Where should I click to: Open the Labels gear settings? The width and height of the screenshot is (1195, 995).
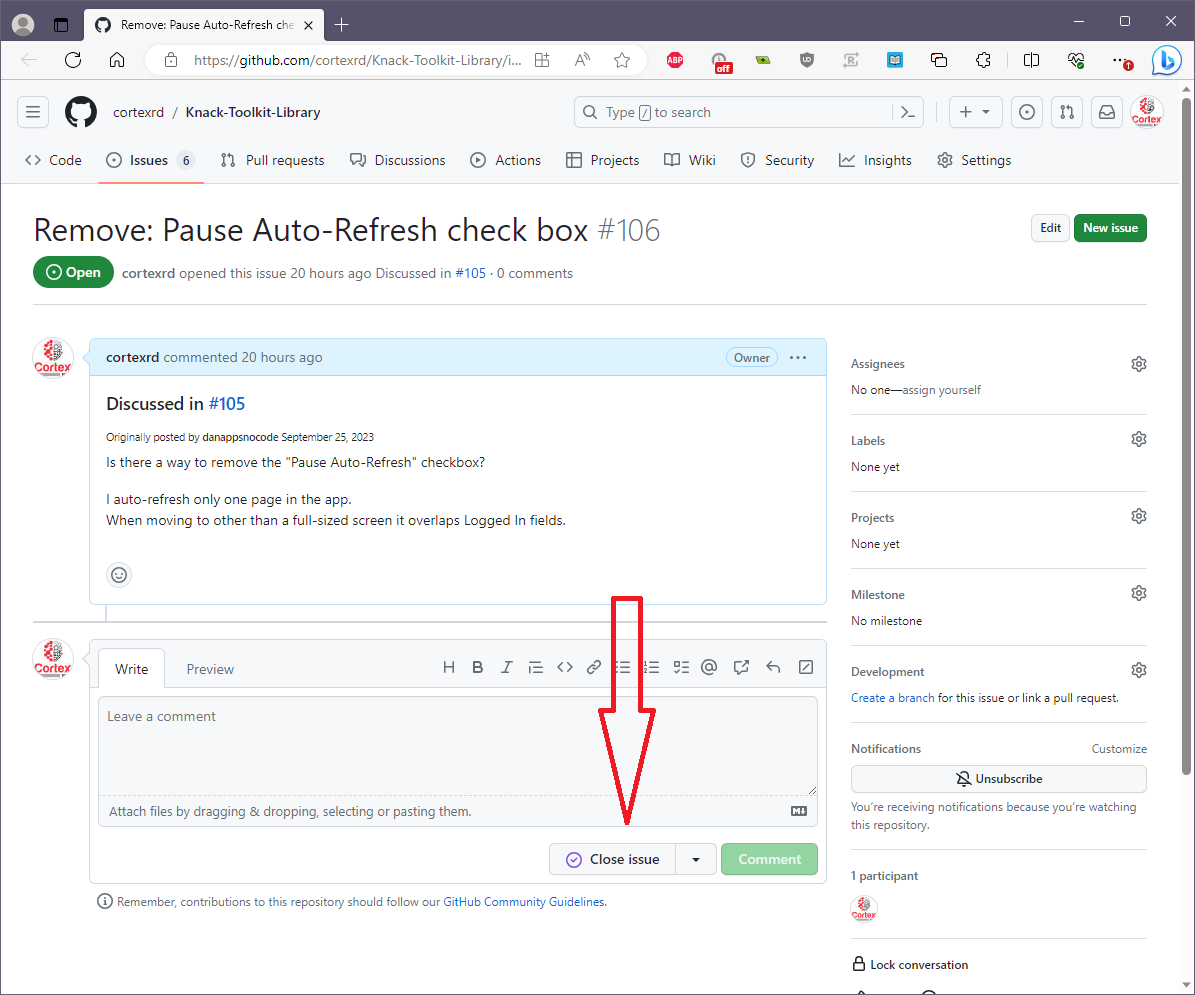[x=1139, y=439]
